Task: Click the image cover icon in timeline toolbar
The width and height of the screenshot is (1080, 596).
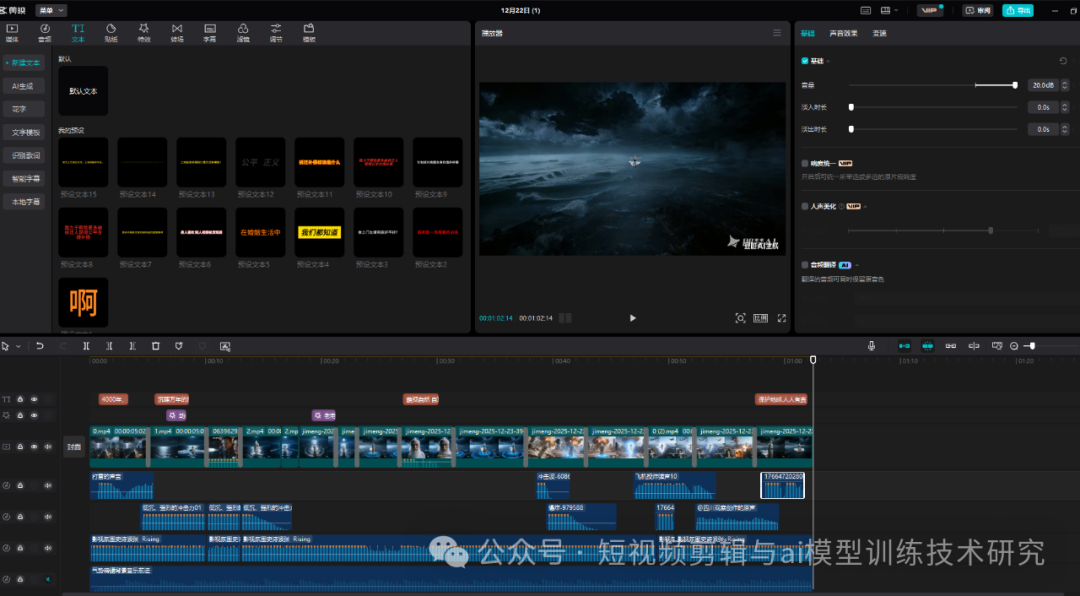Action: pos(225,346)
